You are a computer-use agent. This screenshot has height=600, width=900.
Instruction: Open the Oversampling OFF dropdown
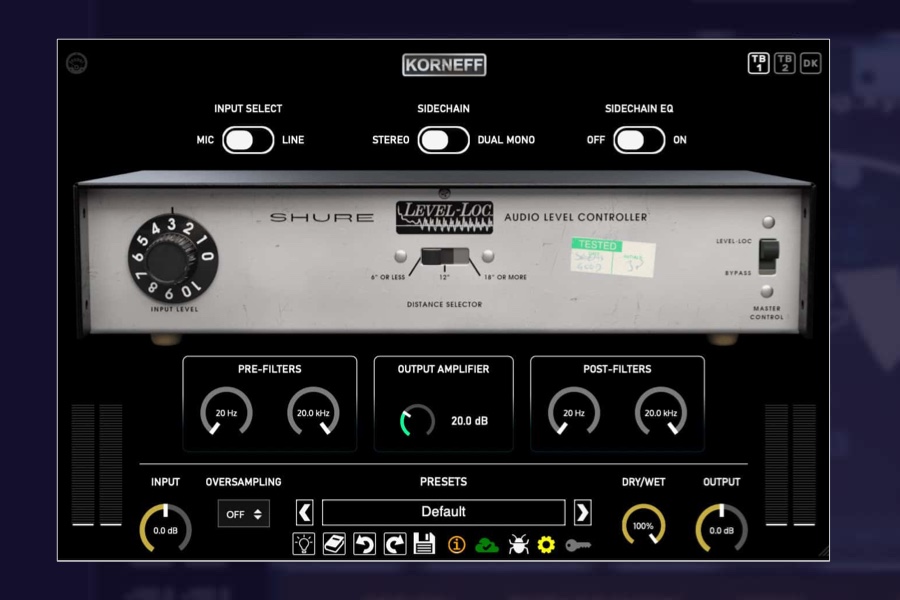coord(244,514)
